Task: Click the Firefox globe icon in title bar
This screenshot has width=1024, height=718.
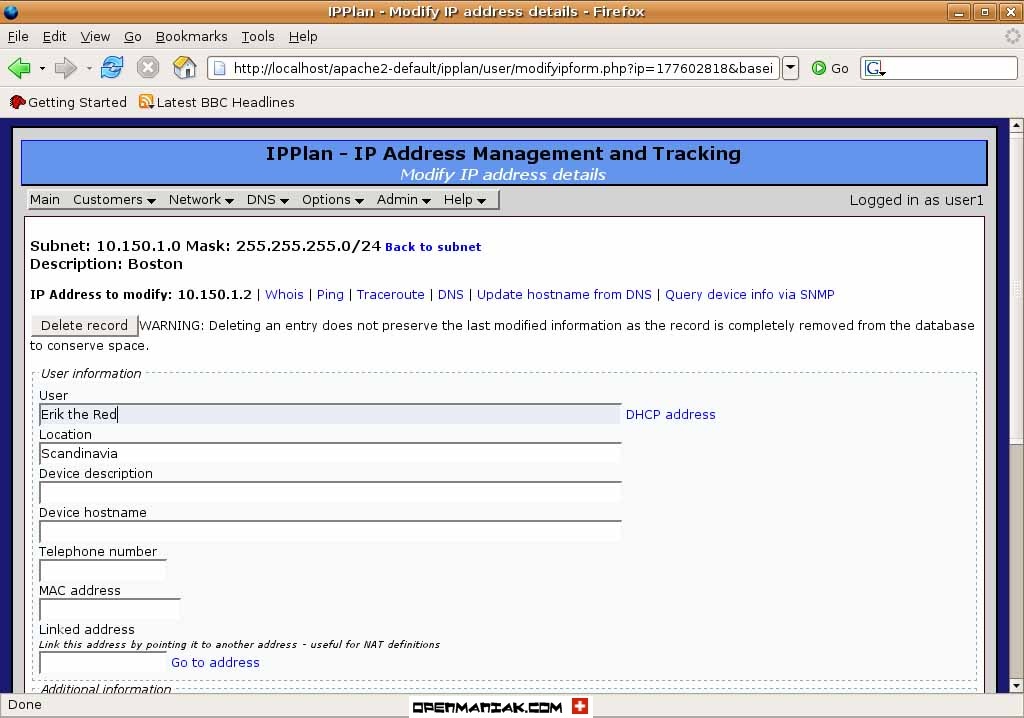Action: (x=10, y=11)
